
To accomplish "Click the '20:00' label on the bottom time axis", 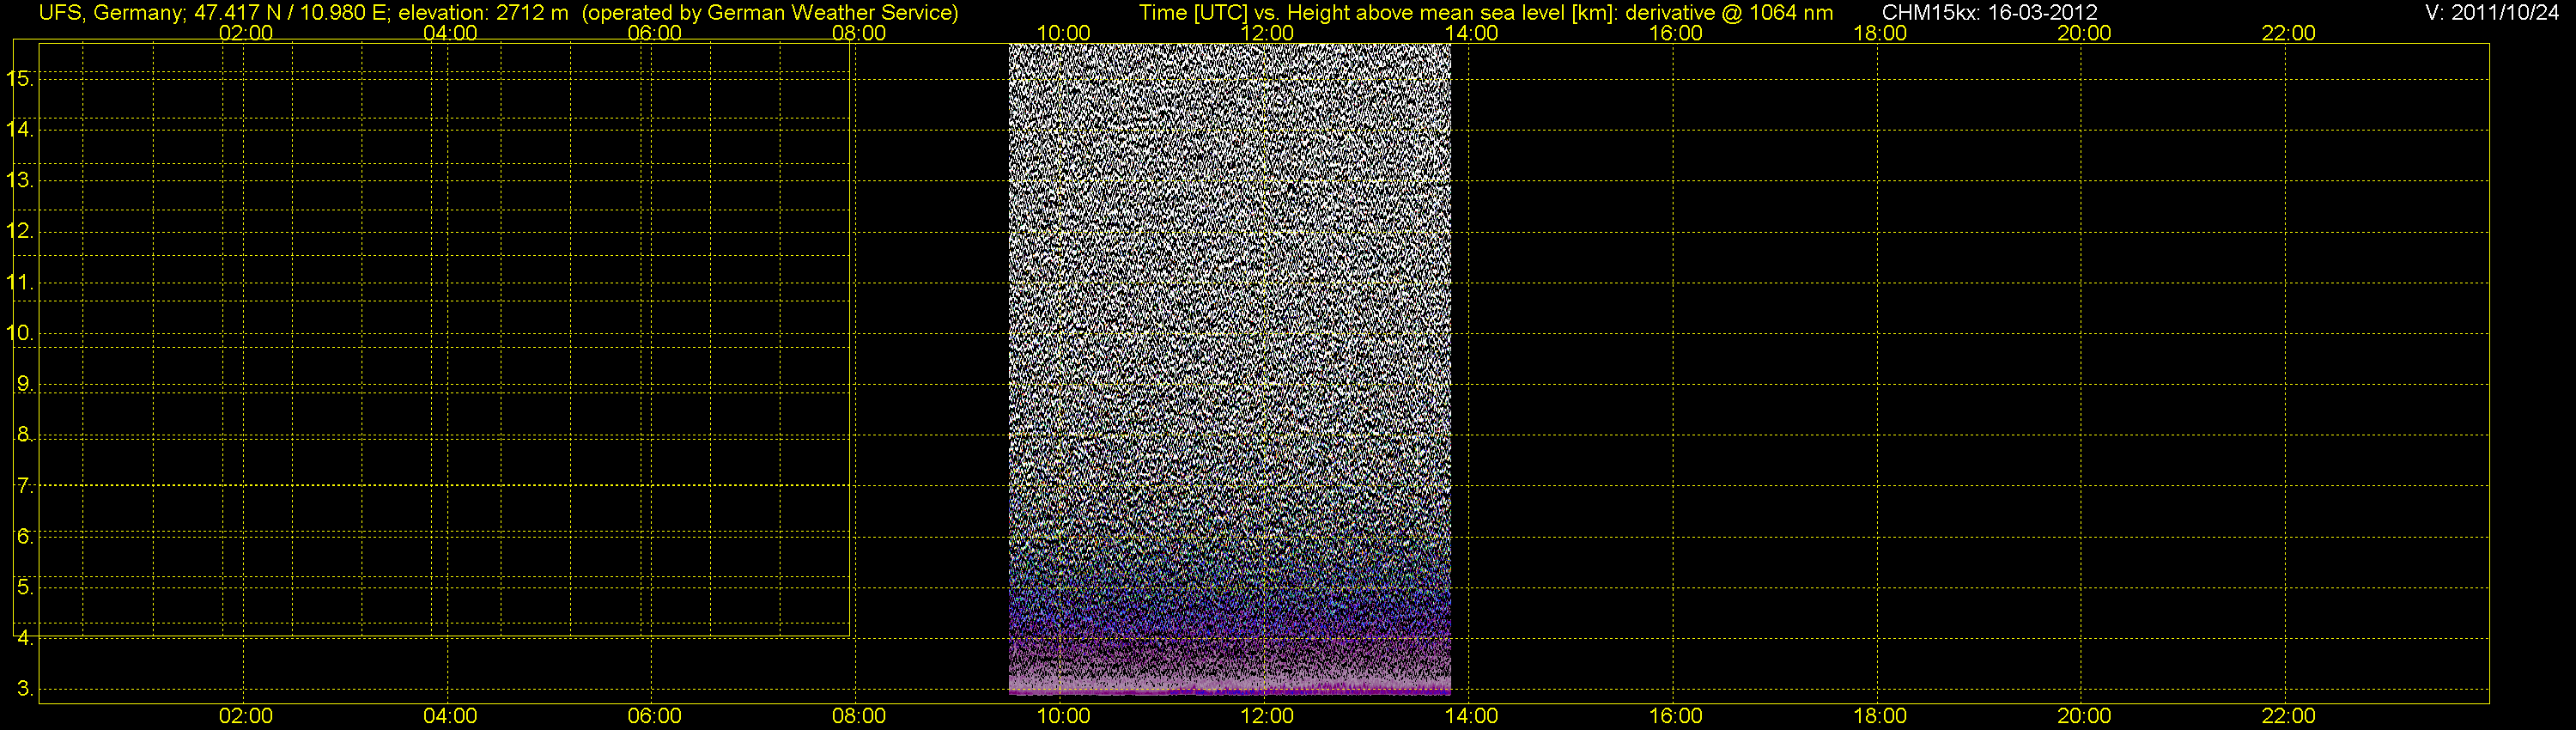I will pos(2084,716).
